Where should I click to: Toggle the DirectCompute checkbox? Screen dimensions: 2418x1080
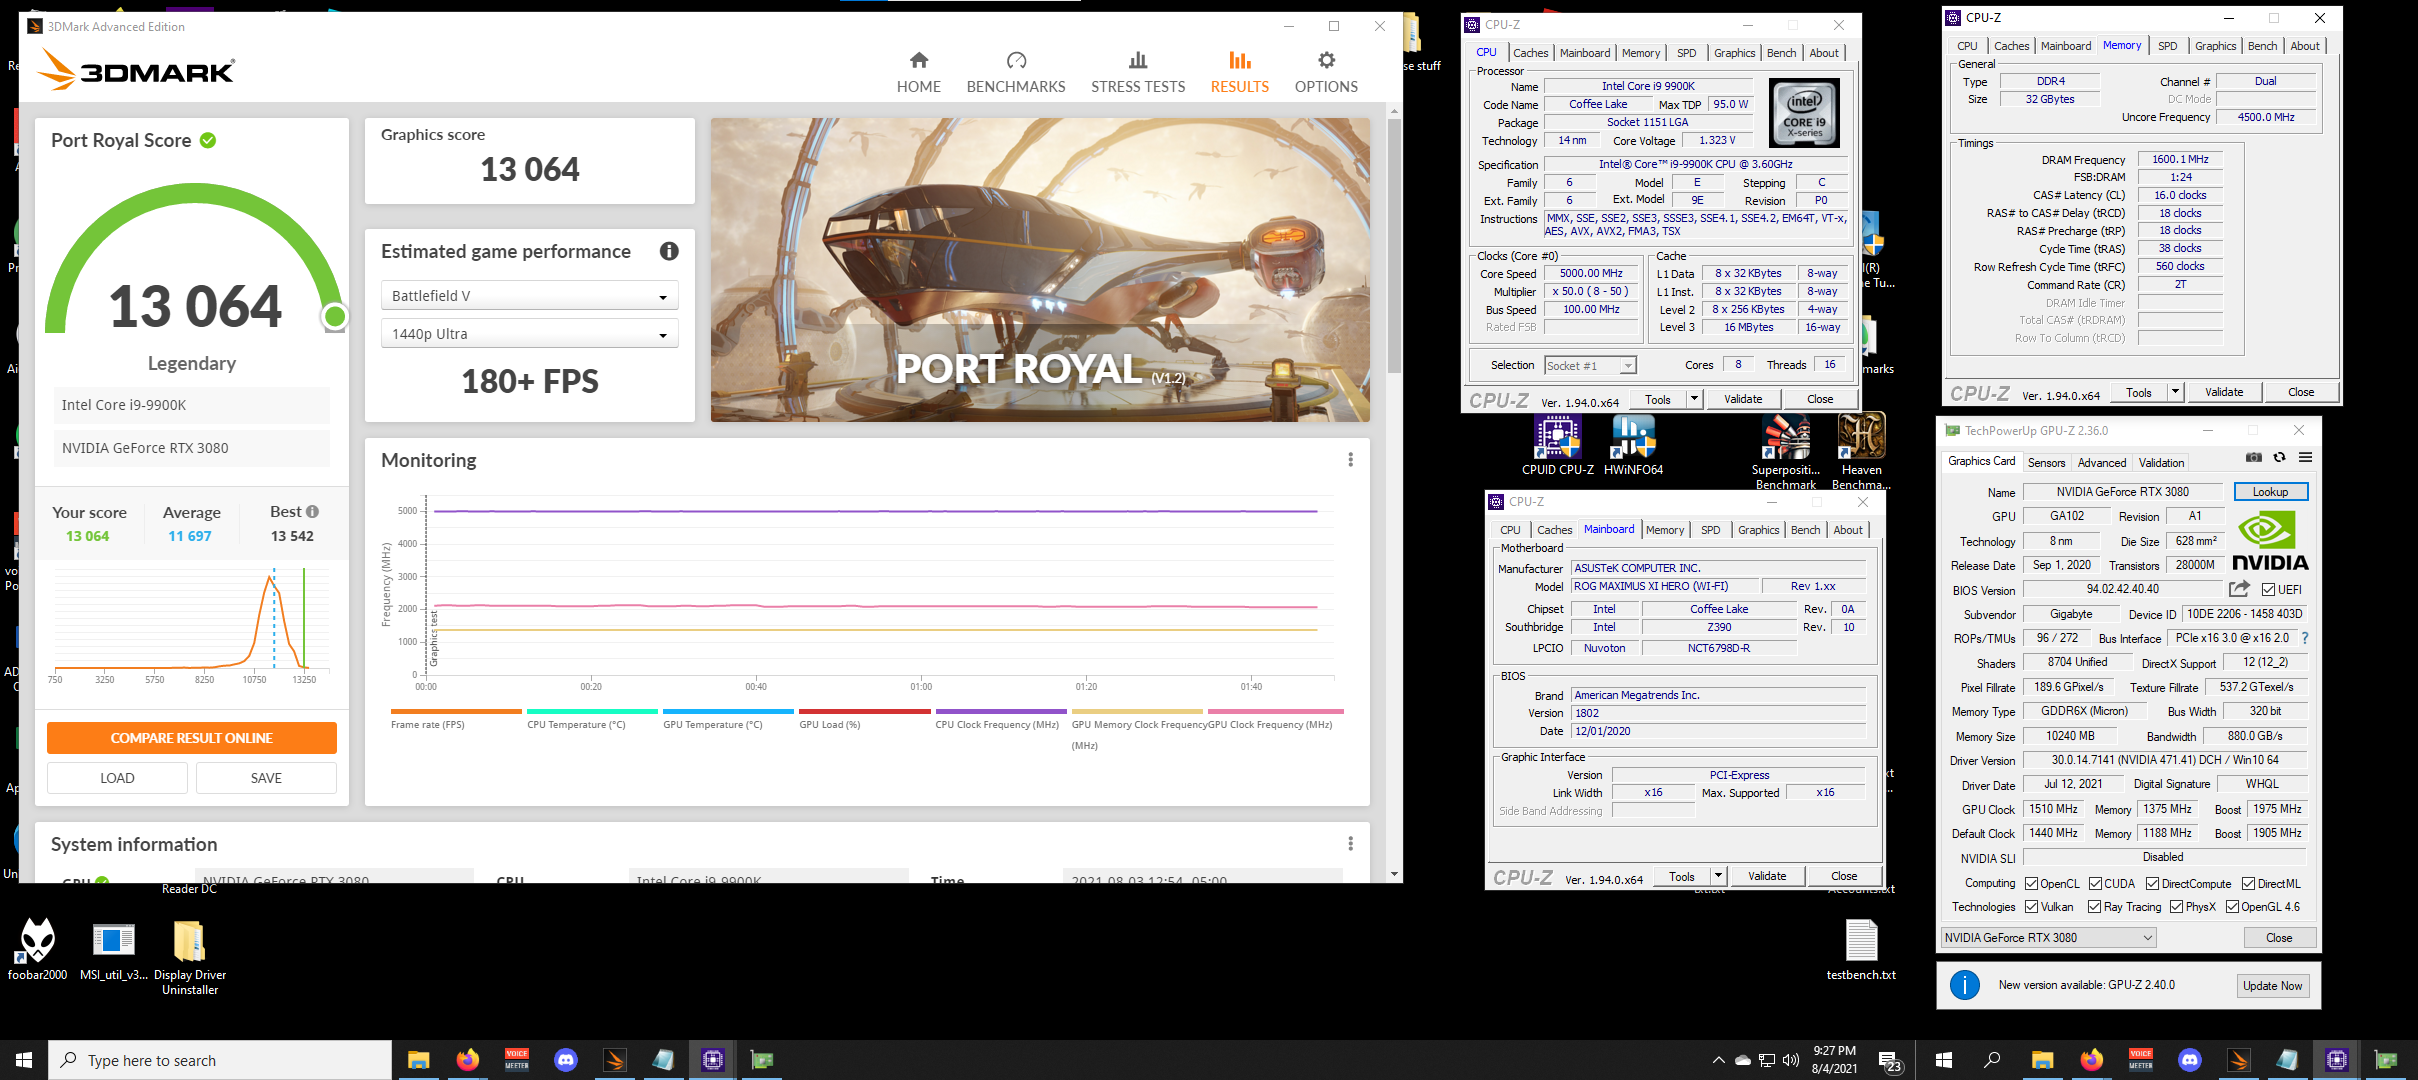tap(2152, 884)
